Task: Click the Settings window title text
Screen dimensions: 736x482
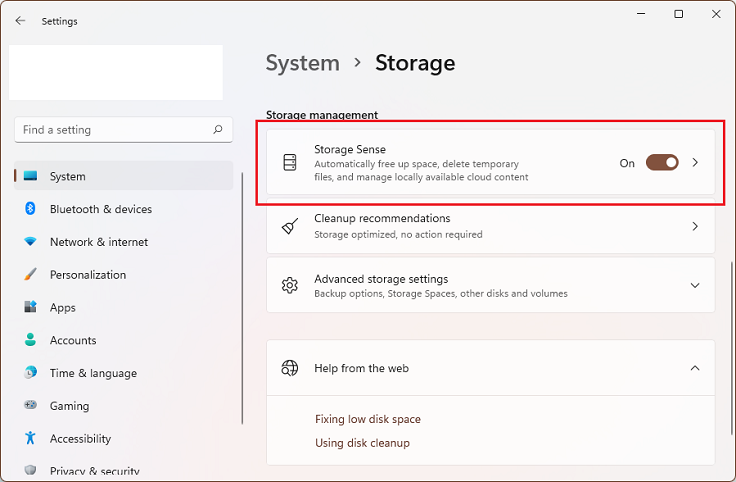Action: click(60, 21)
